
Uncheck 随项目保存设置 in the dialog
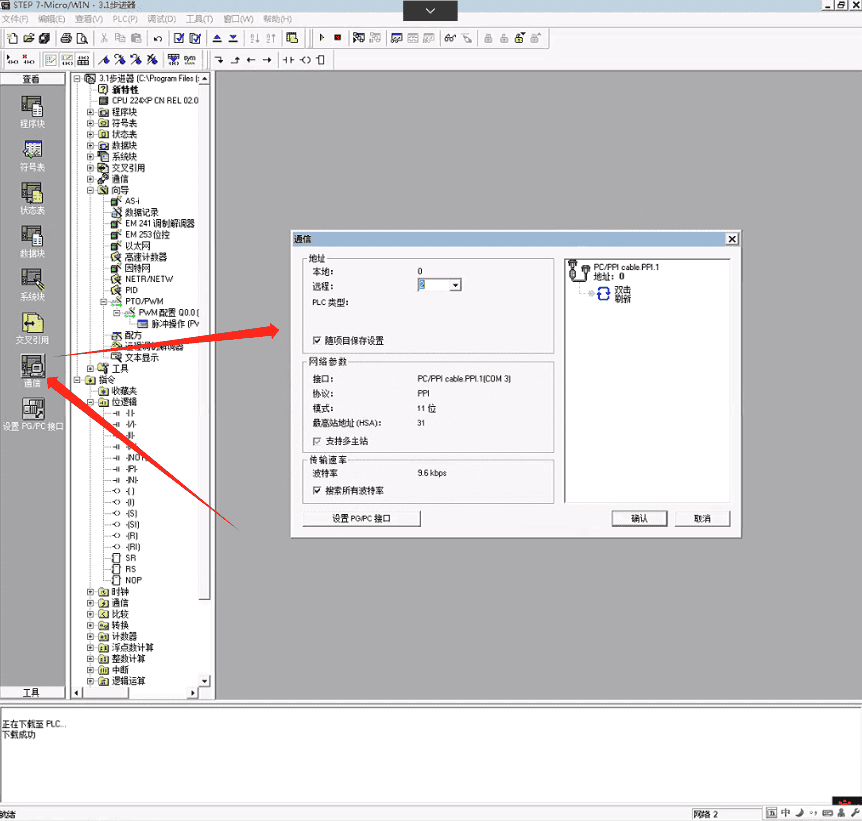coord(315,340)
